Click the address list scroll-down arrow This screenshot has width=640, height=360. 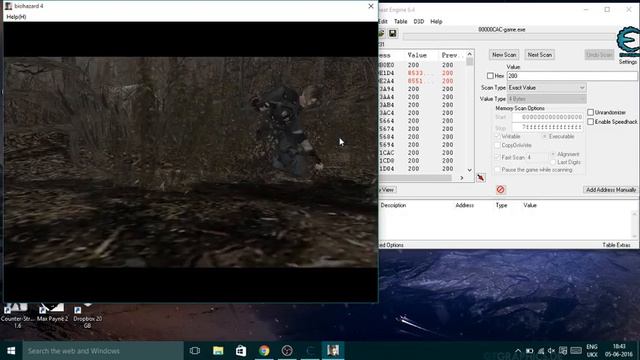[469, 170]
